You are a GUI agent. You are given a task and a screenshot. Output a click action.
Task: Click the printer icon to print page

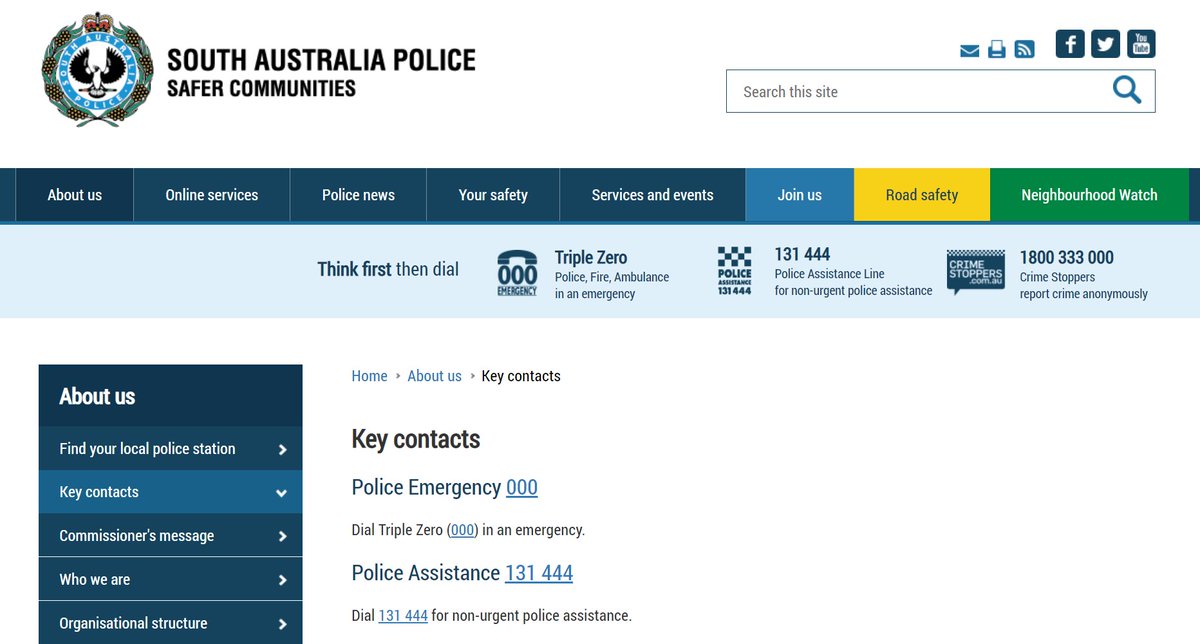(x=997, y=49)
